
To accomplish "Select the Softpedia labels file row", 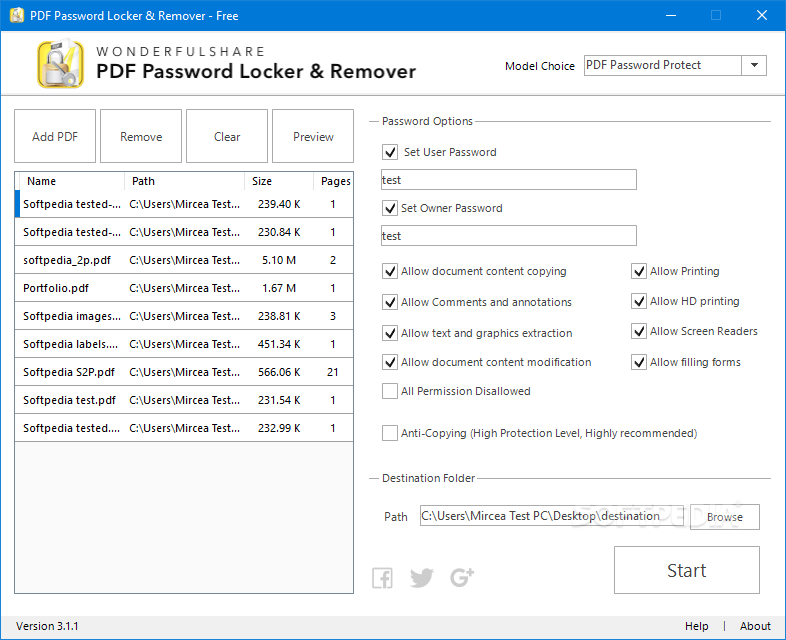I will pos(184,344).
